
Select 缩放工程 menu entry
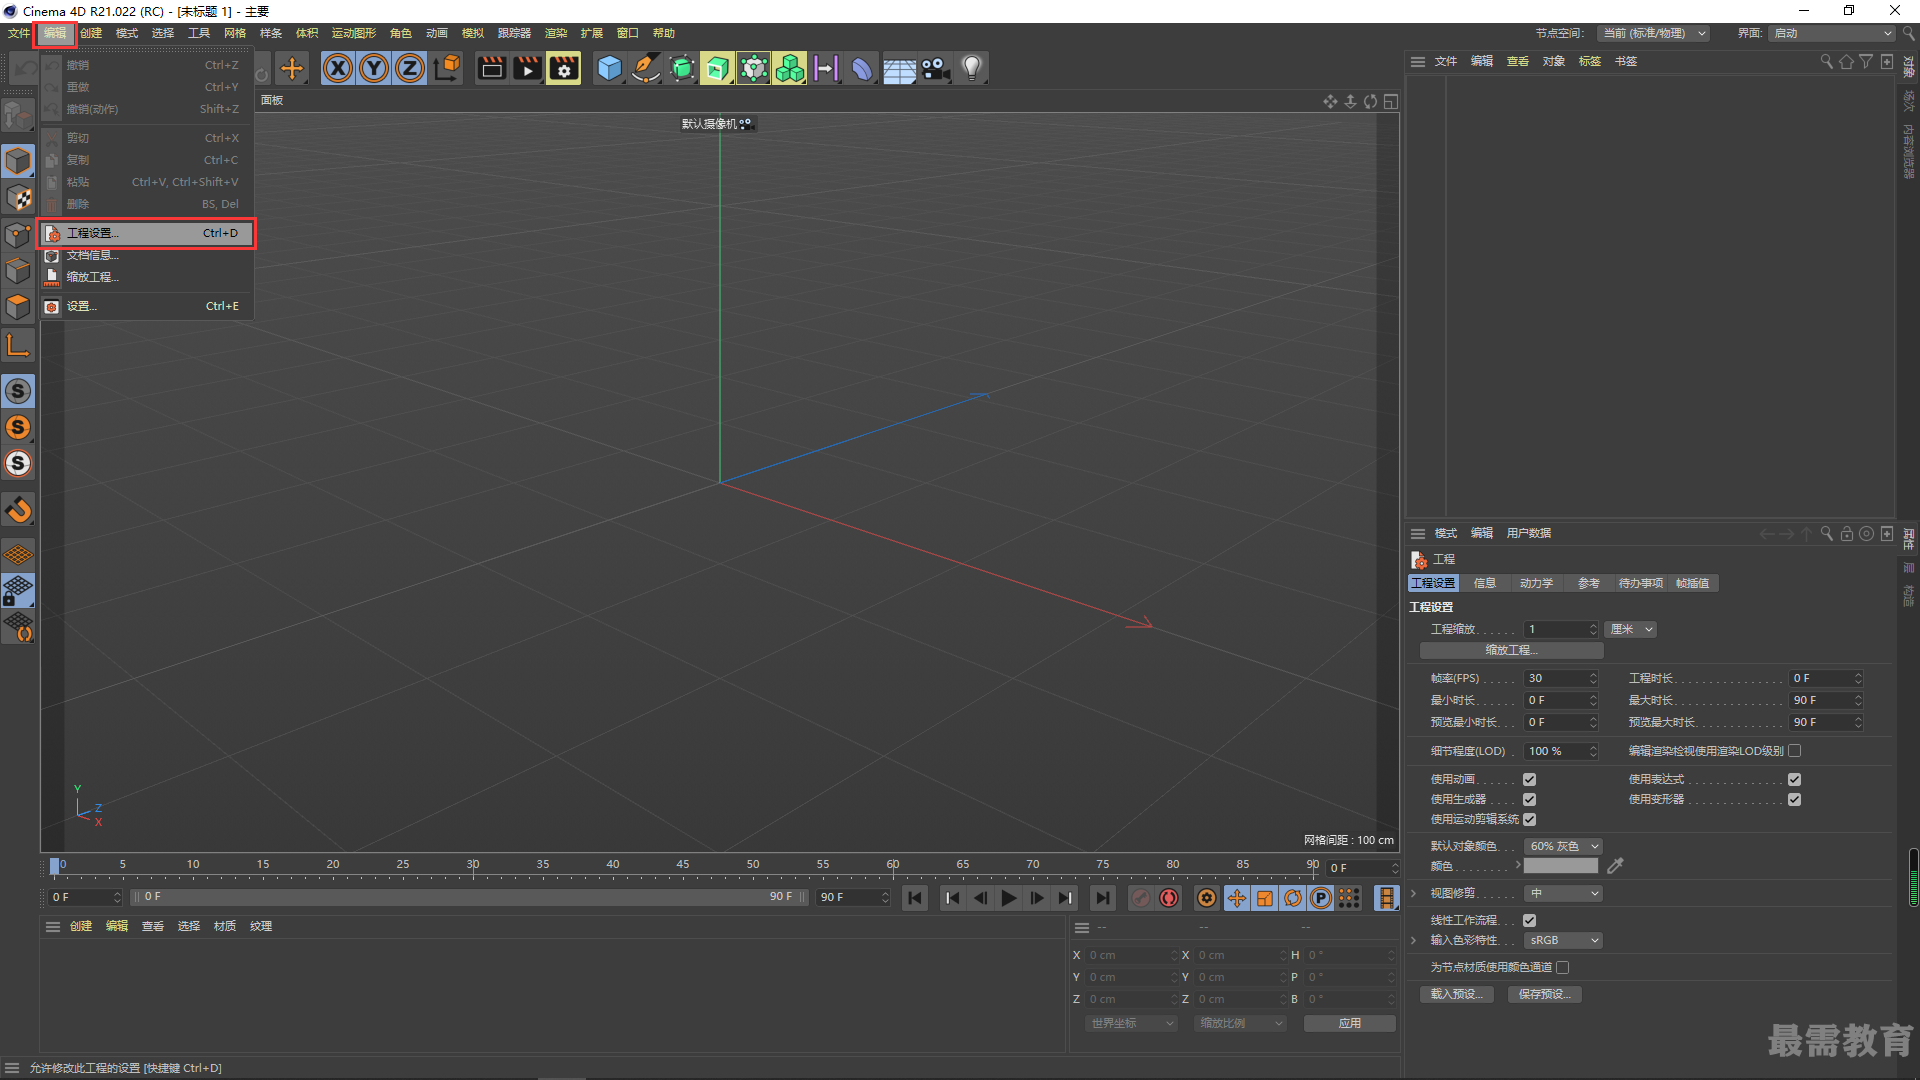(146, 278)
